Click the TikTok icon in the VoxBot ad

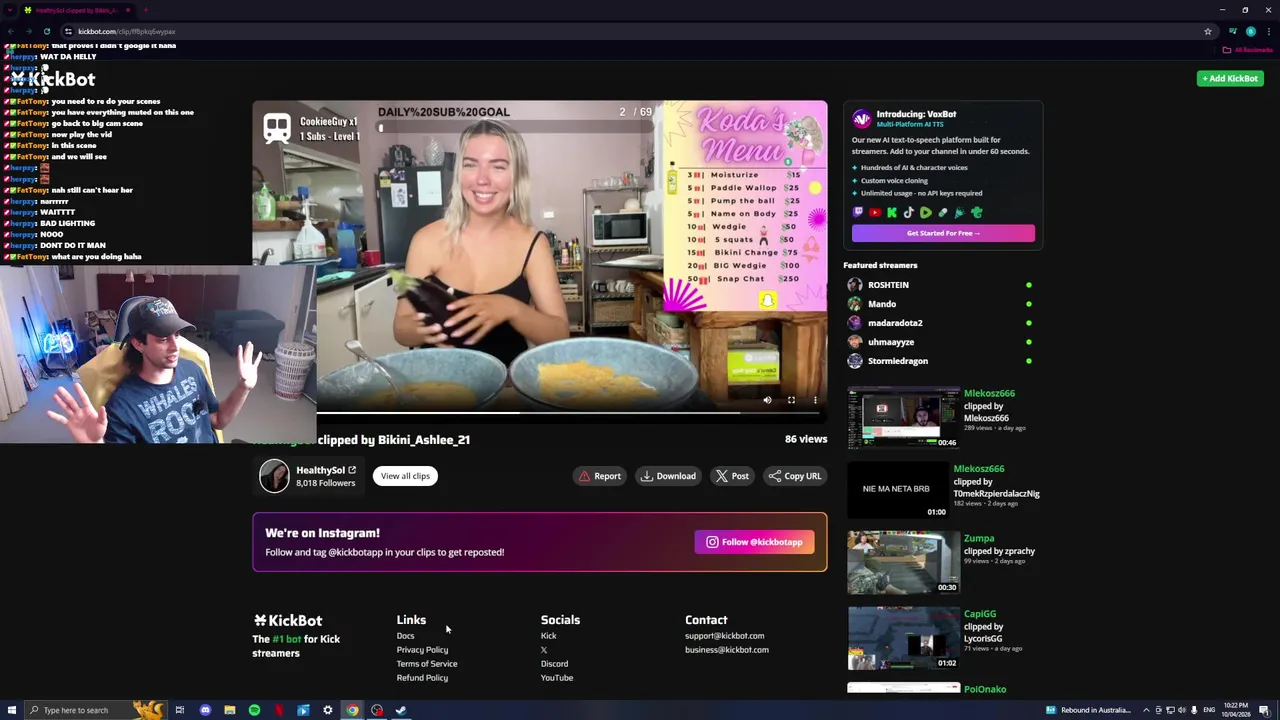tap(909, 212)
